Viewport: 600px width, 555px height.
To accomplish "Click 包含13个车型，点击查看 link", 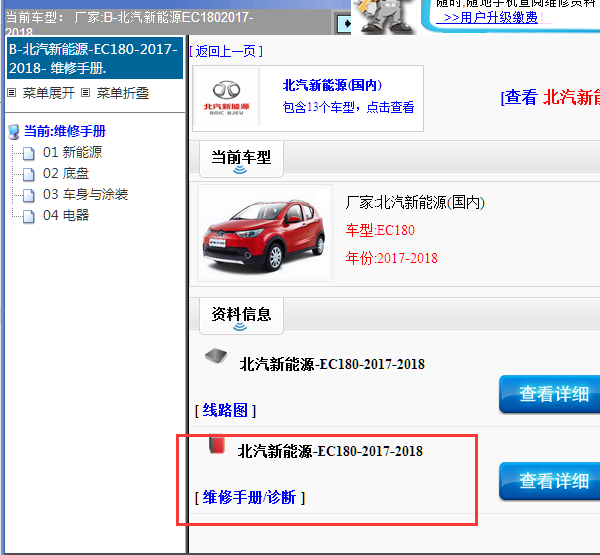I will 348,107.
